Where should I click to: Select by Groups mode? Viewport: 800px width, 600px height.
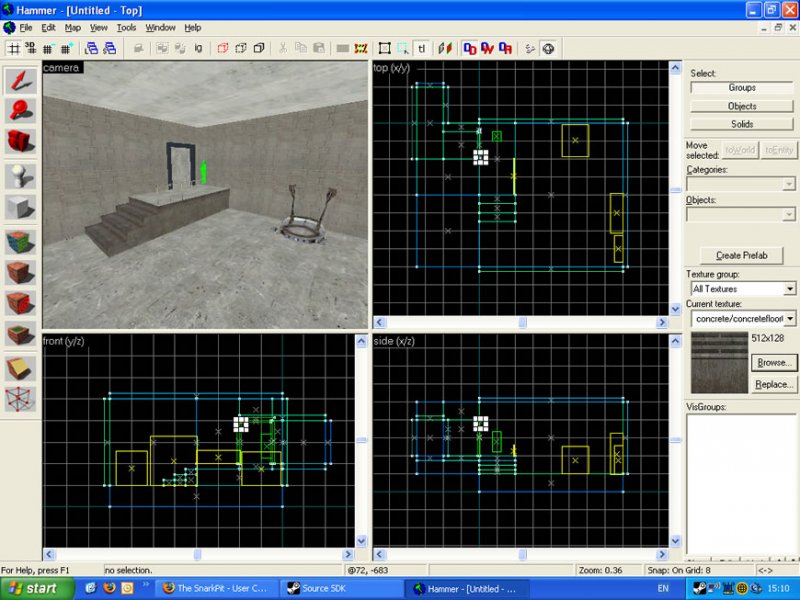click(x=742, y=88)
